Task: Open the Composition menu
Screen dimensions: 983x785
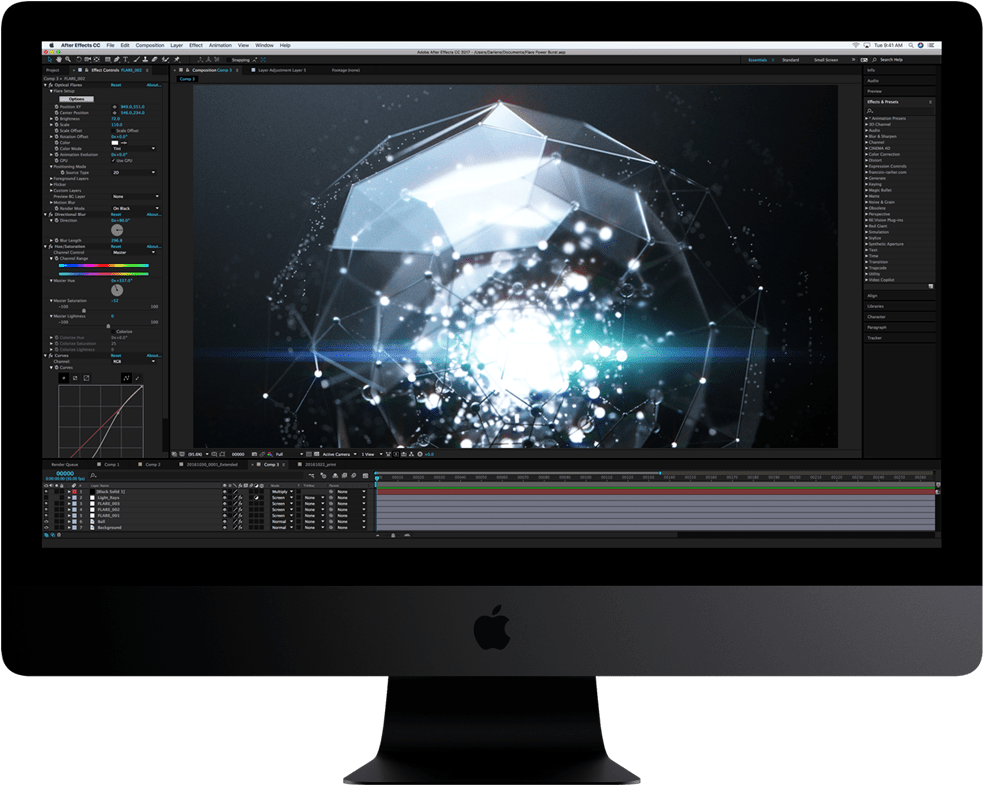Action: tap(150, 45)
